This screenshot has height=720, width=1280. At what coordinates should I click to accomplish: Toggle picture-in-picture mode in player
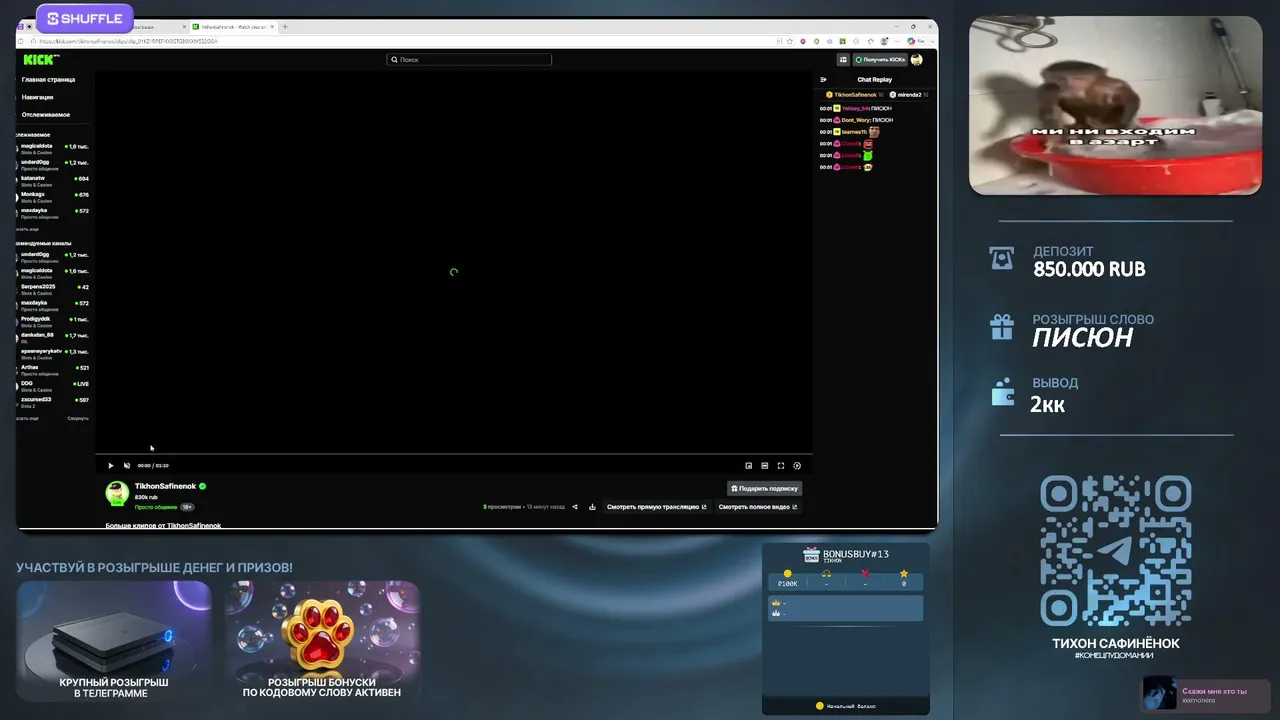(748, 465)
